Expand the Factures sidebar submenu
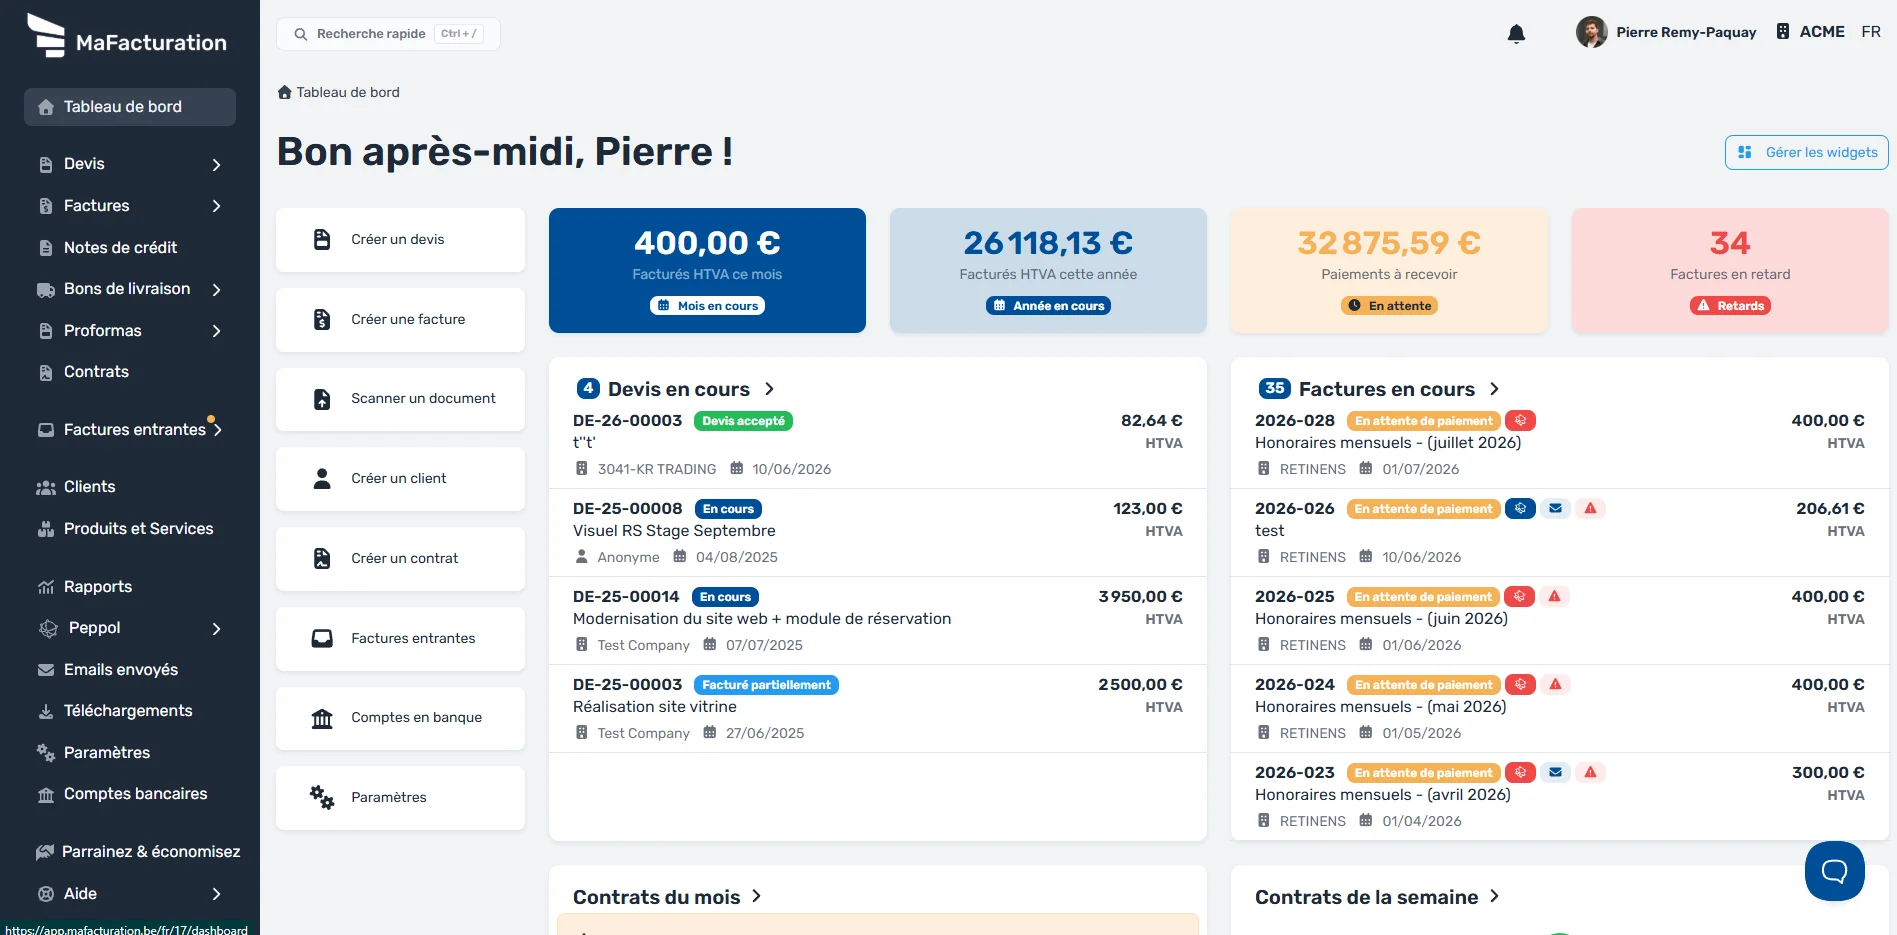The height and width of the screenshot is (935, 1897). (x=216, y=206)
